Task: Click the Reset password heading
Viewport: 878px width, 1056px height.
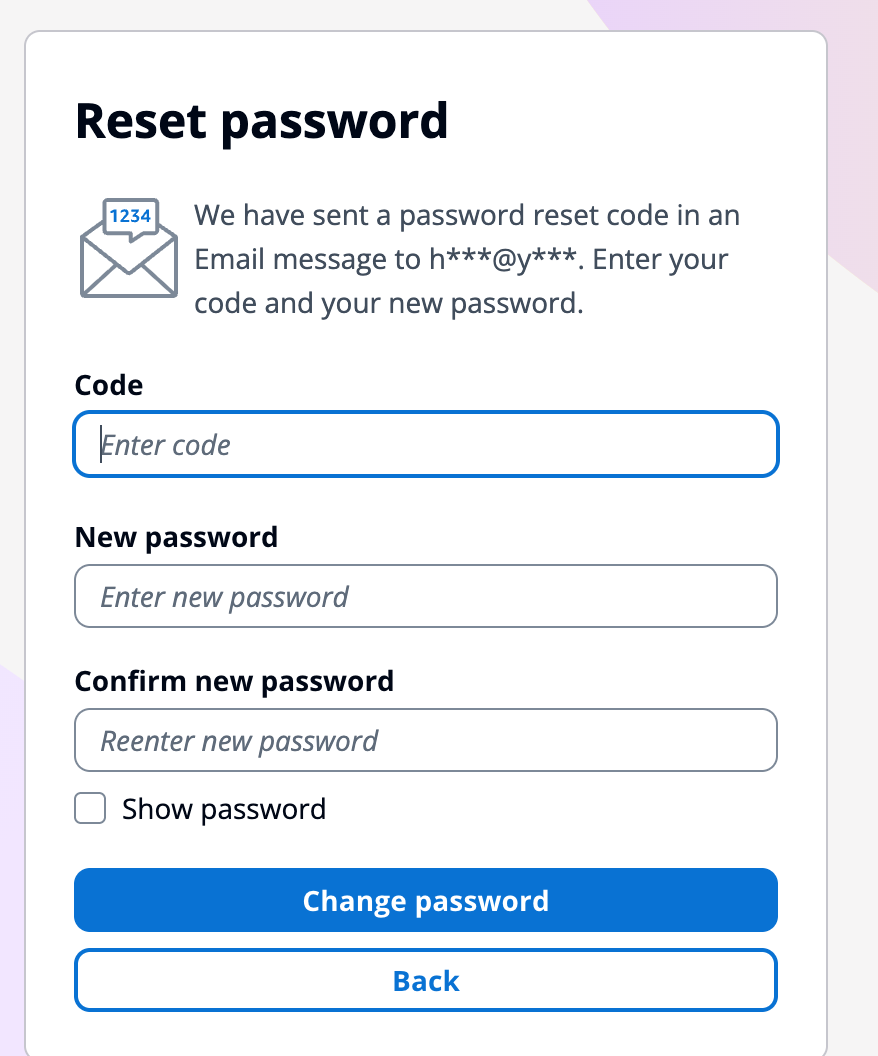Action: tap(262, 121)
